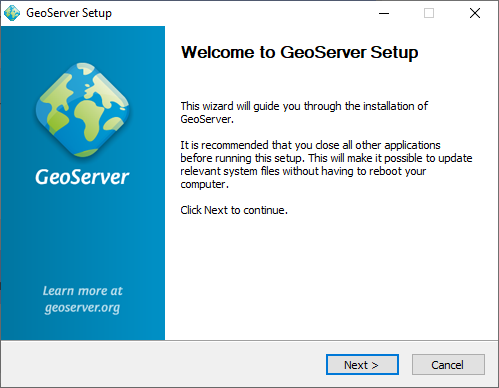The width and height of the screenshot is (499, 388).
Task: Close the GeoServer Setup window
Action: [x=475, y=13]
